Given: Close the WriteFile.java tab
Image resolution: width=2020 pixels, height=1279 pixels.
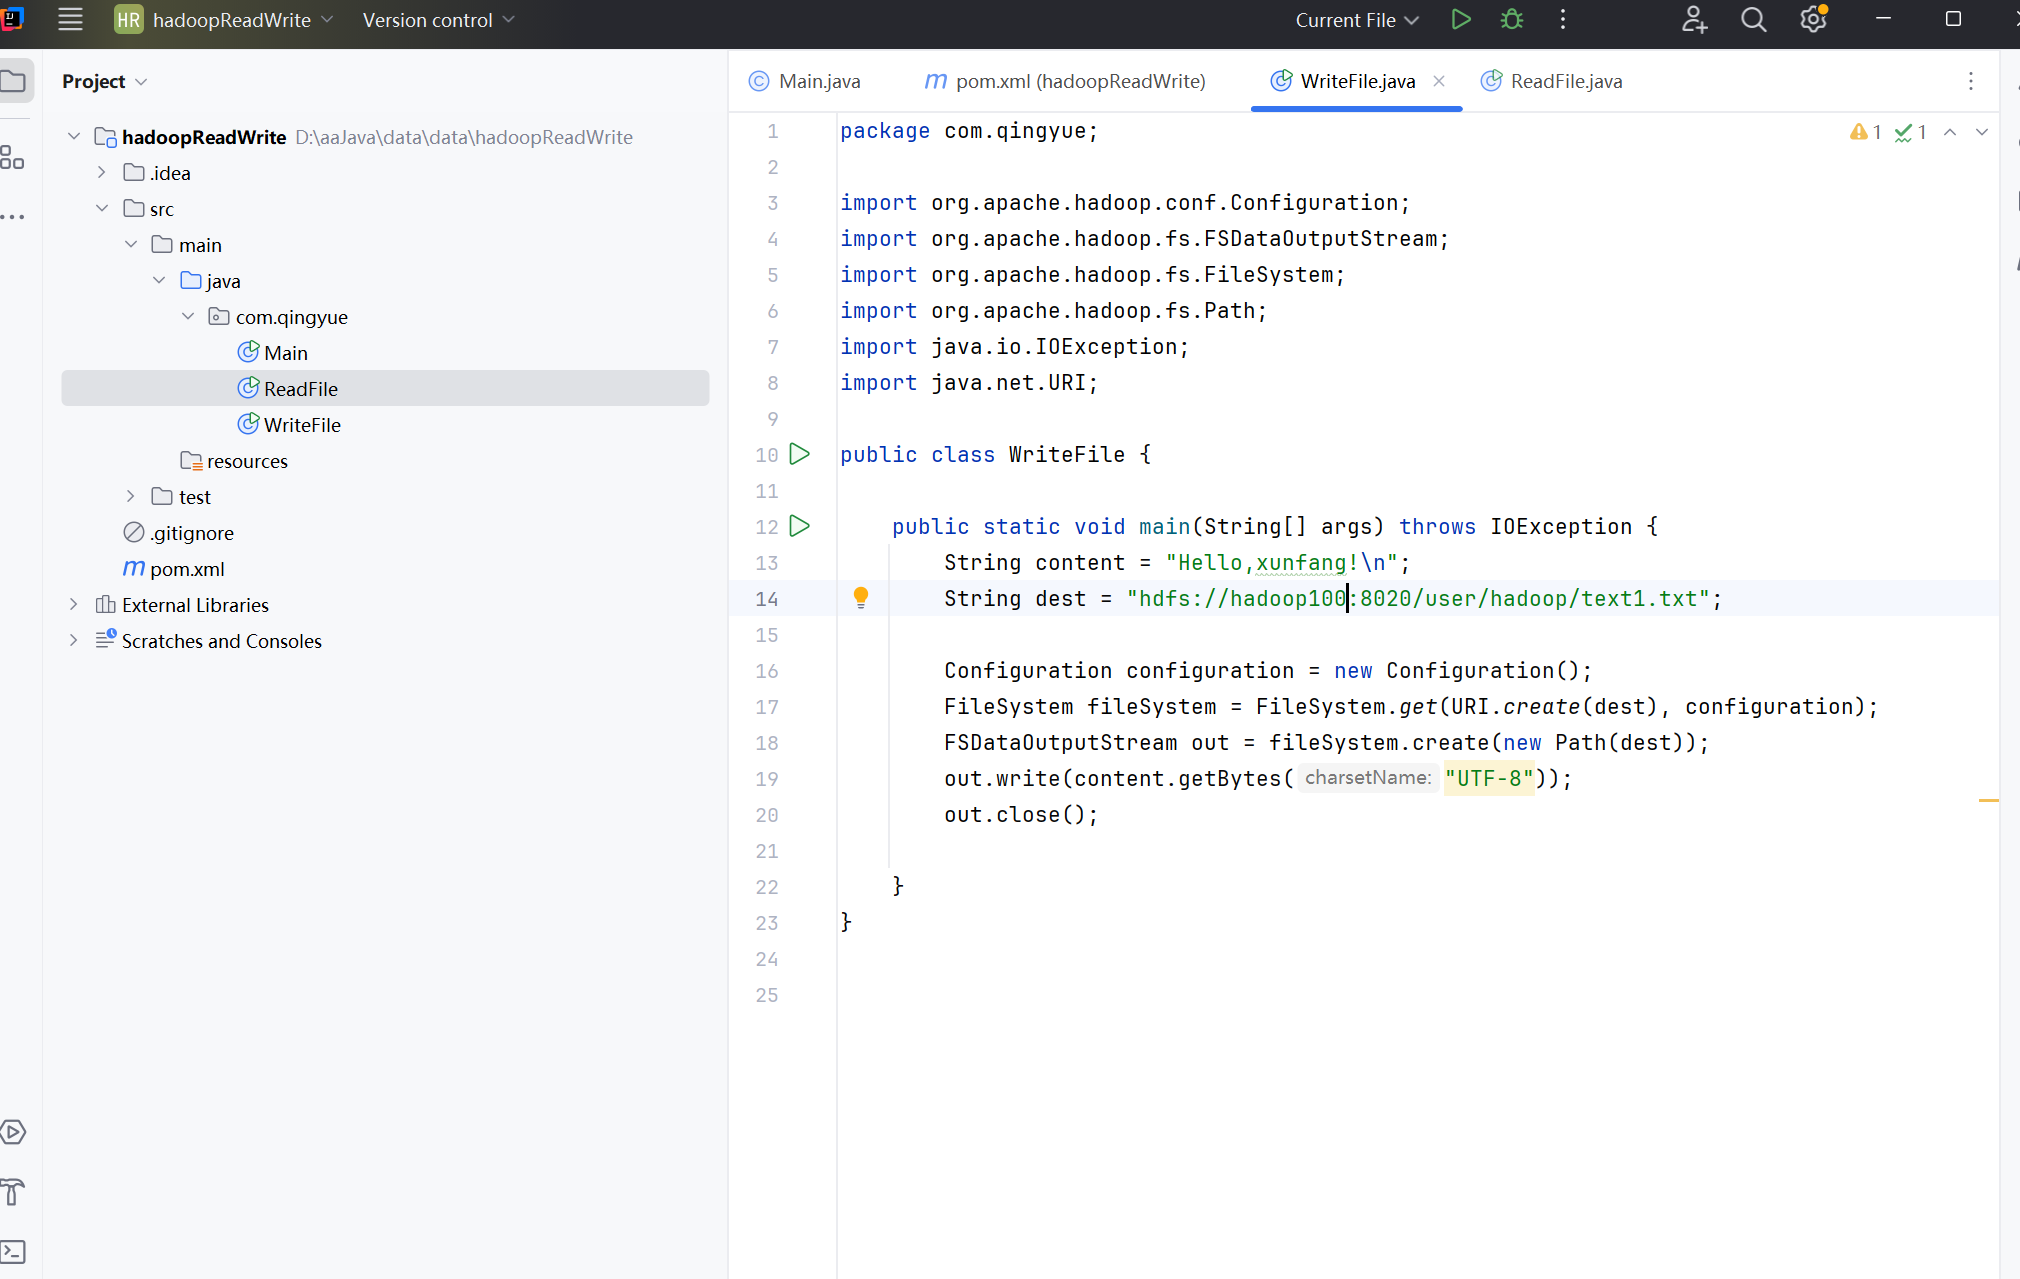Looking at the screenshot, I should coord(1438,81).
